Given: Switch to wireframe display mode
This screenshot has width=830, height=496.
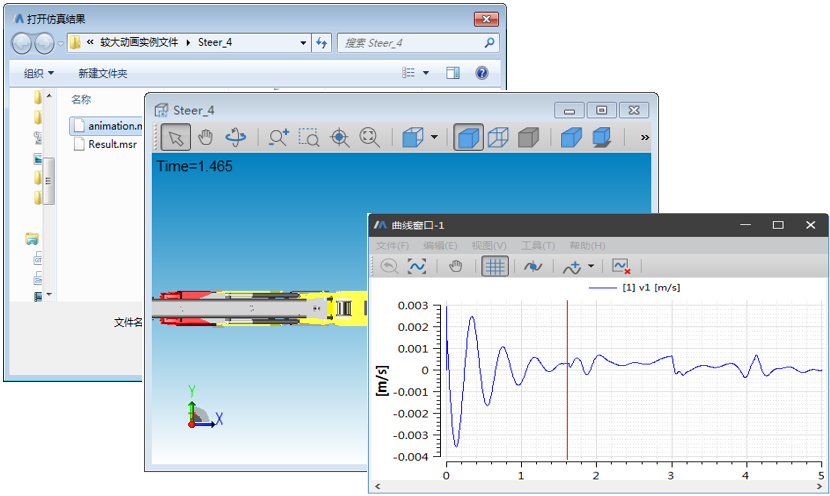Looking at the screenshot, I should (x=498, y=137).
